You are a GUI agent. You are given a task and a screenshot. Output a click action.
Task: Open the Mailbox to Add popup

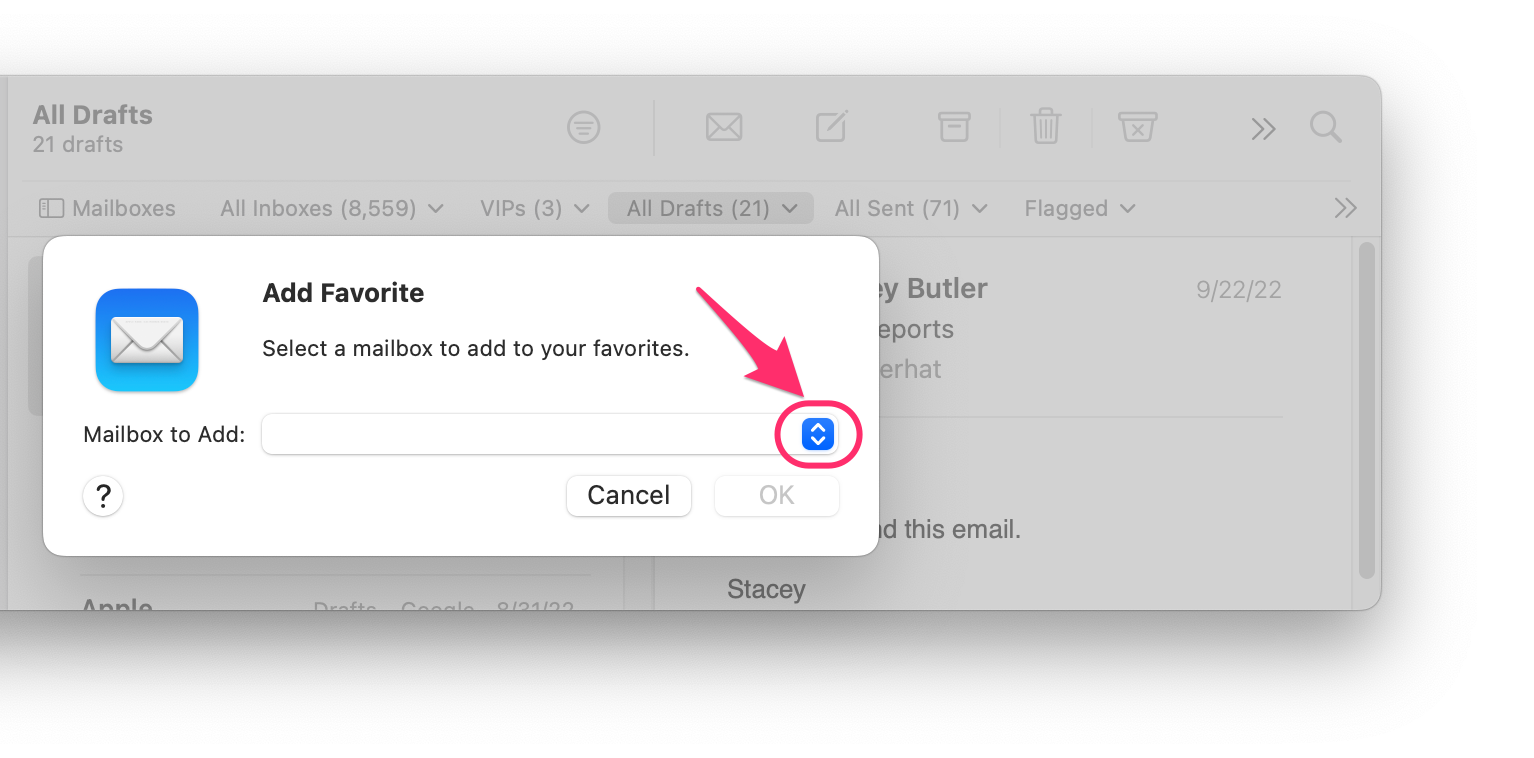pos(818,434)
